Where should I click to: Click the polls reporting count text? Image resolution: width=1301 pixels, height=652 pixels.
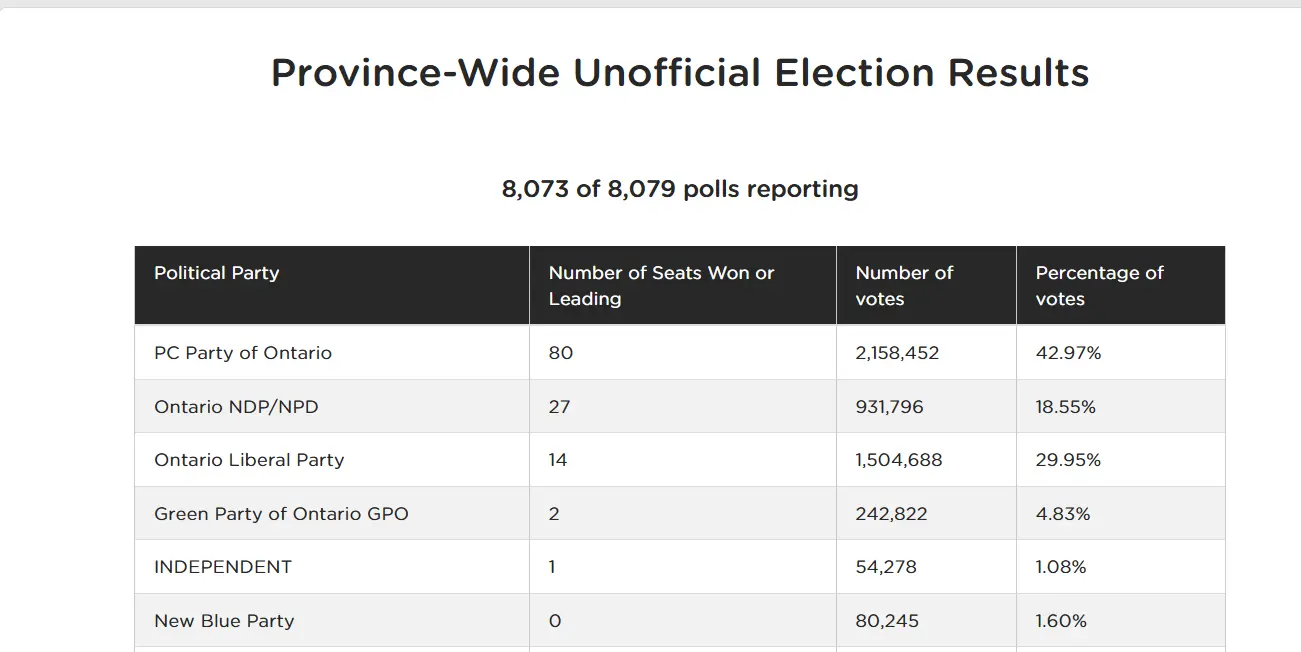(680, 189)
